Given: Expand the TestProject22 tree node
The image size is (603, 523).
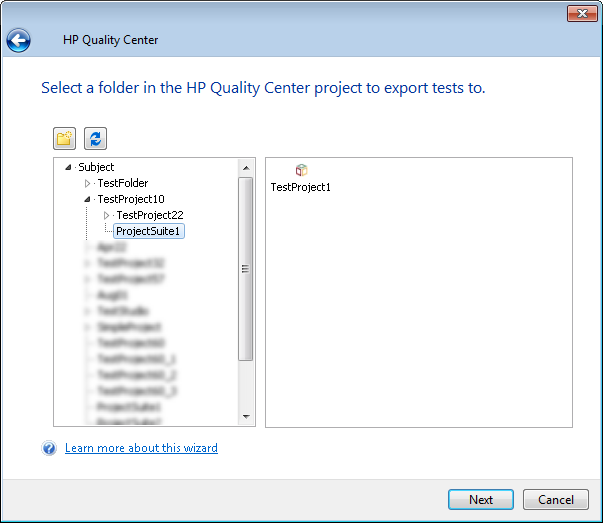Looking at the screenshot, I should click(107, 215).
